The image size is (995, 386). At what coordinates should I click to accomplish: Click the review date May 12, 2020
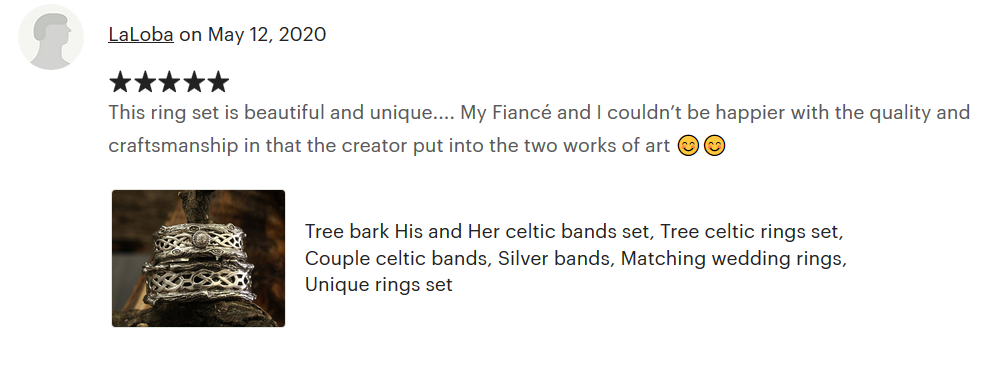[267, 34]
